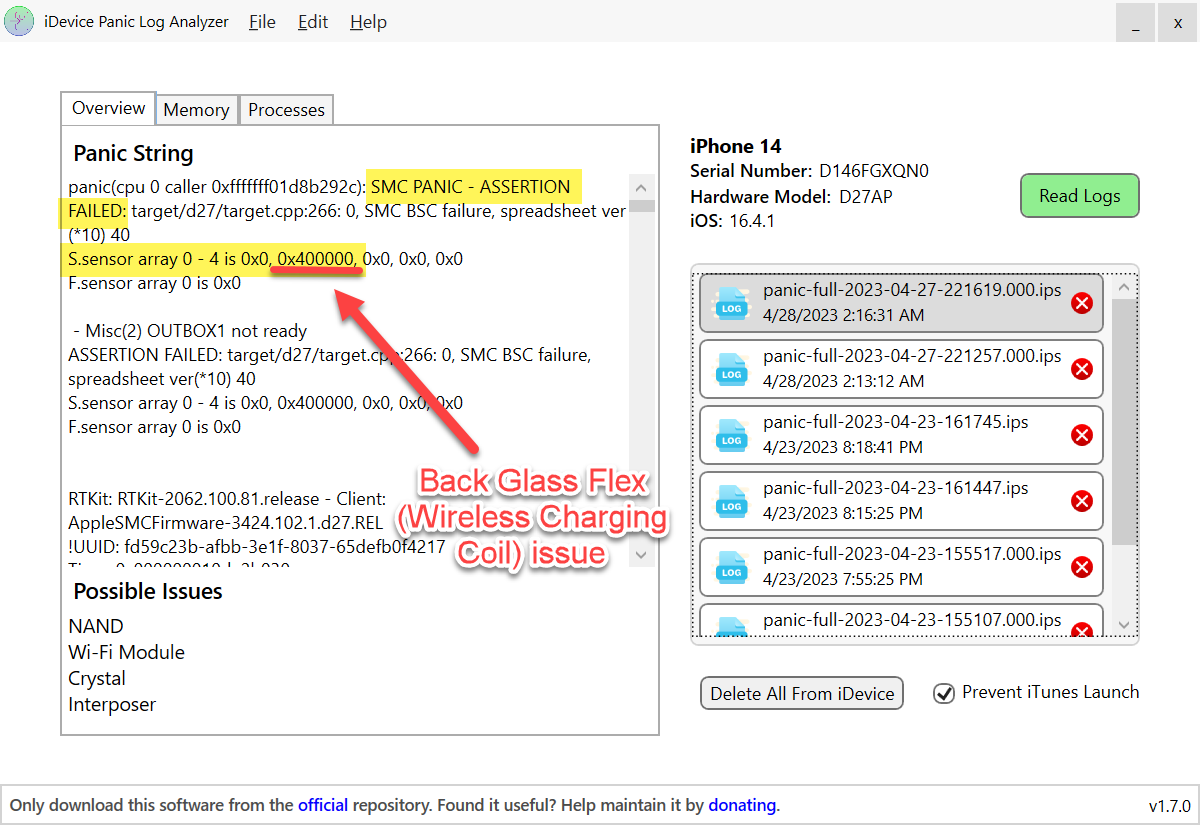This screenshot has width=1200, height=825.
Task: Close the application window
Action: tap(1177, 24)
